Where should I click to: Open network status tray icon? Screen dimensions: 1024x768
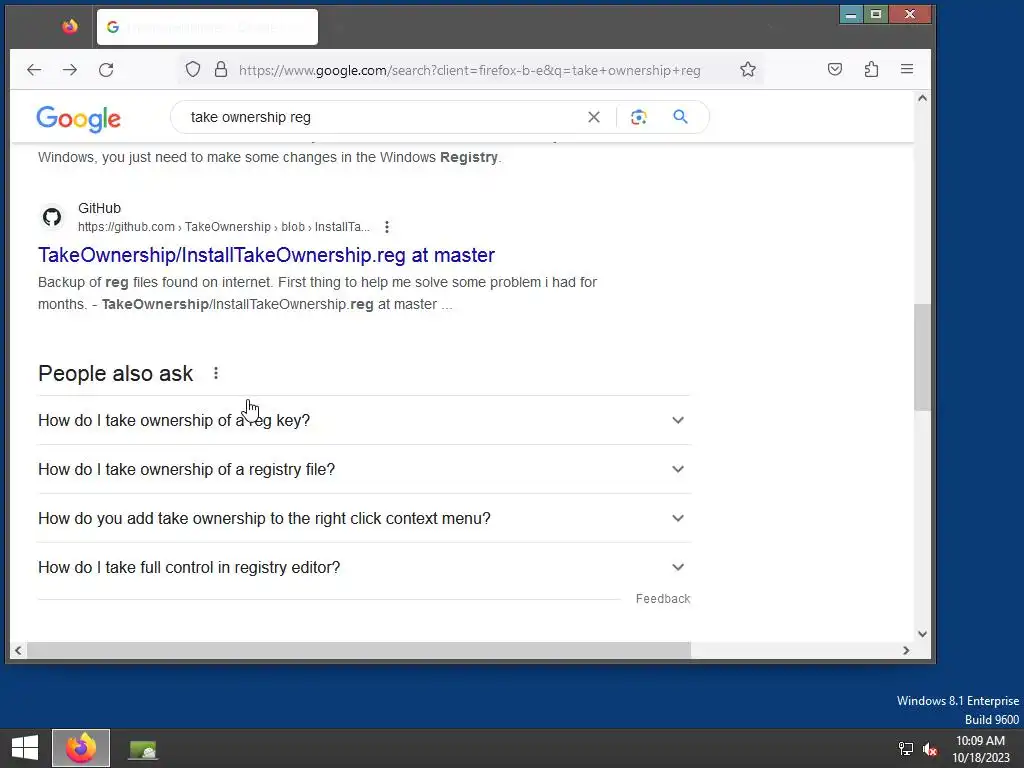tap(906, 748)
